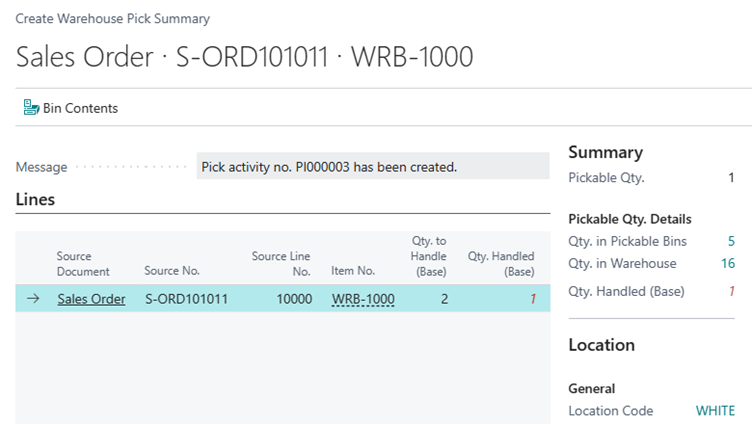Drill into Qty. Handled (Base) row value
The image size is (752, 424).
click(x=532, y=299)
